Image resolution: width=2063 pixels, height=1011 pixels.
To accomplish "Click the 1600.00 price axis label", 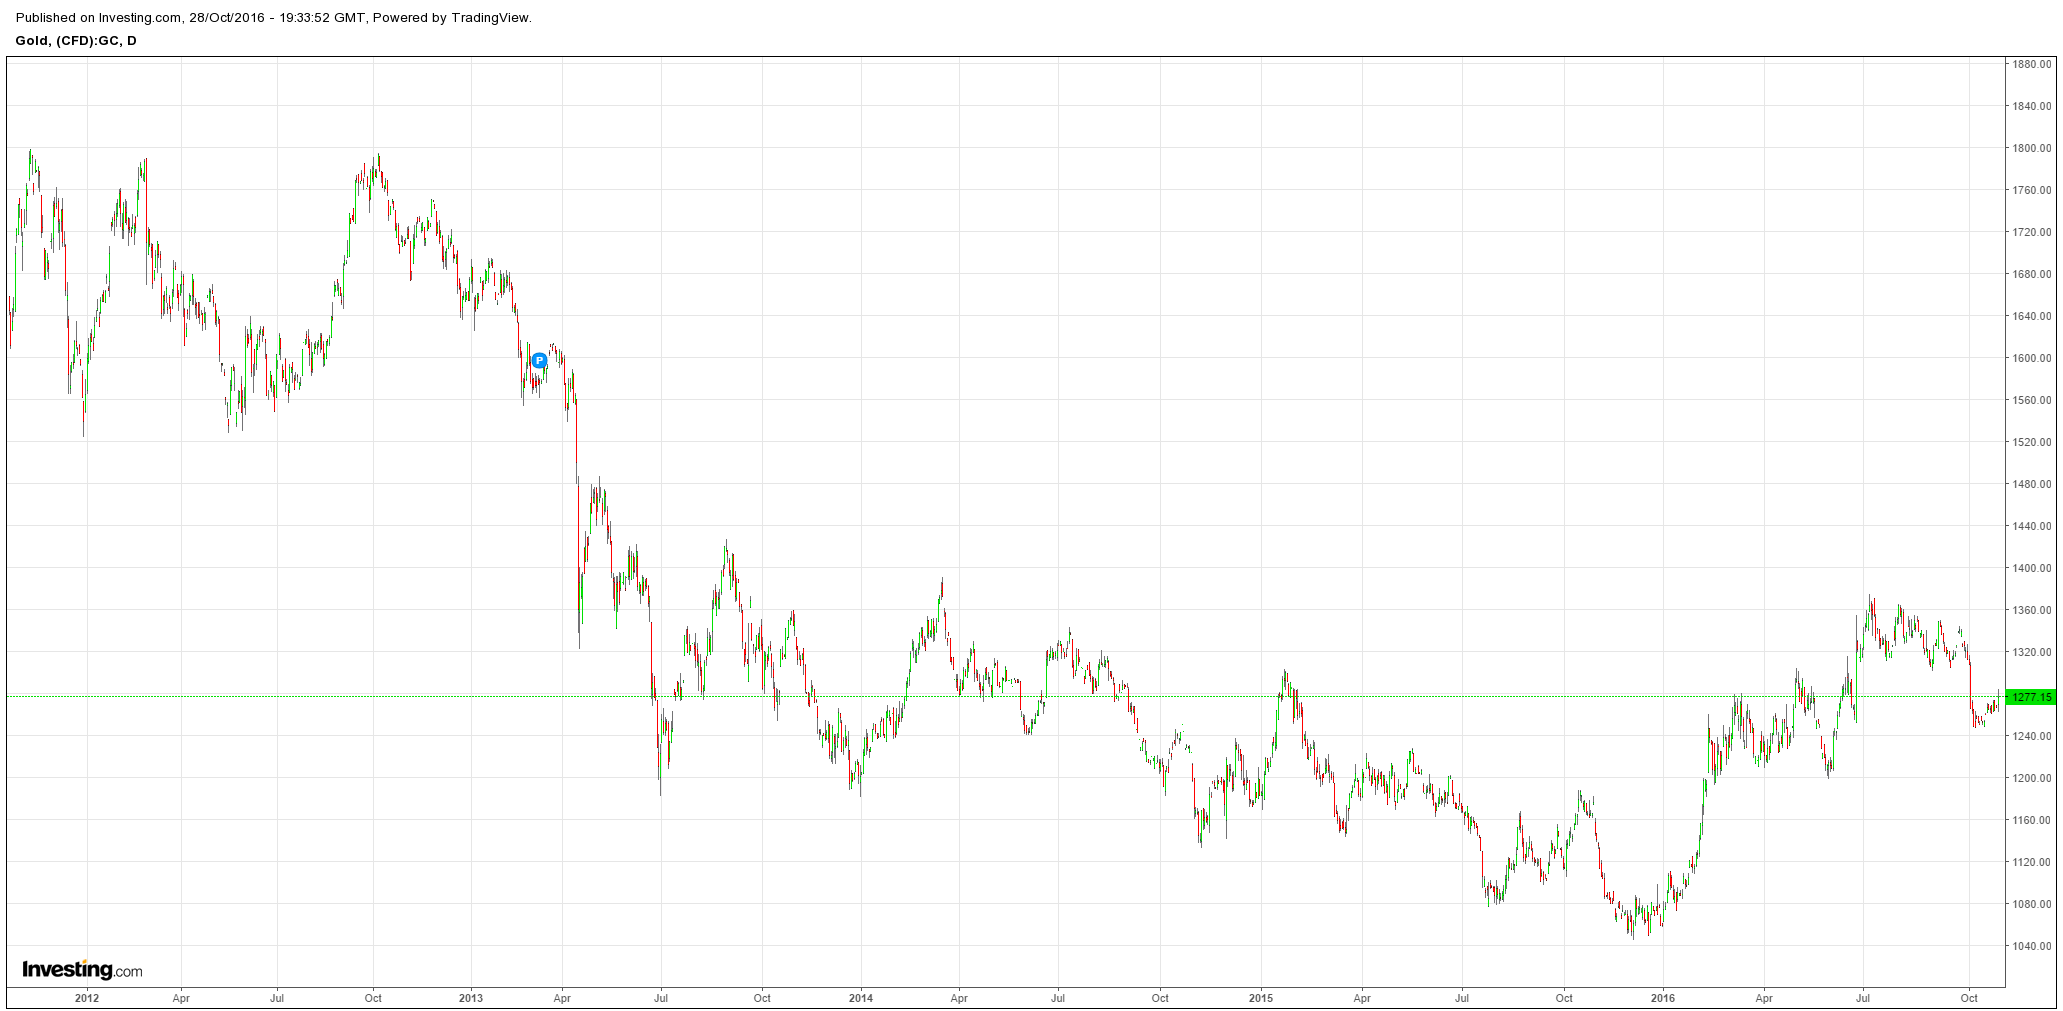I will [2032, 358].
